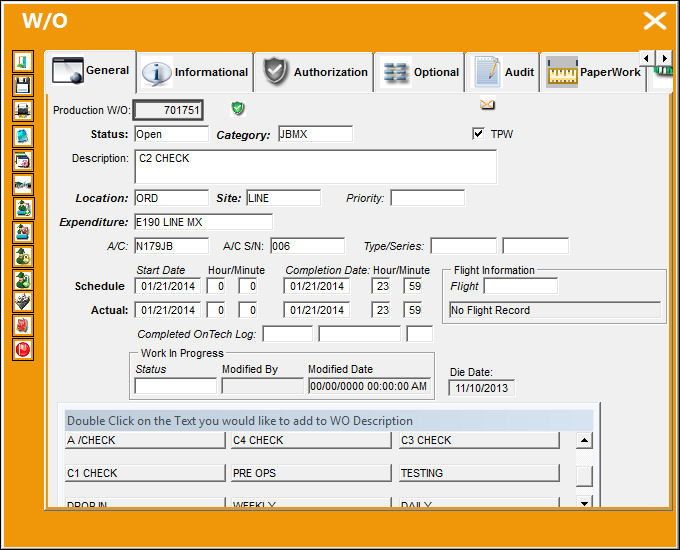Image resolution: width=680 pixels, height=550 pixels.
Task: Click the A/C field showing N179JB
Action: tap(171, 246)
